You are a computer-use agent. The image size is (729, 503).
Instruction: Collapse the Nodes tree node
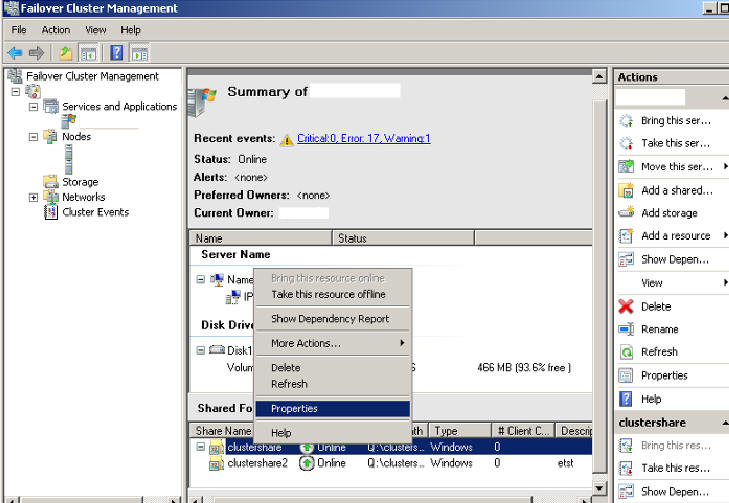33,137
